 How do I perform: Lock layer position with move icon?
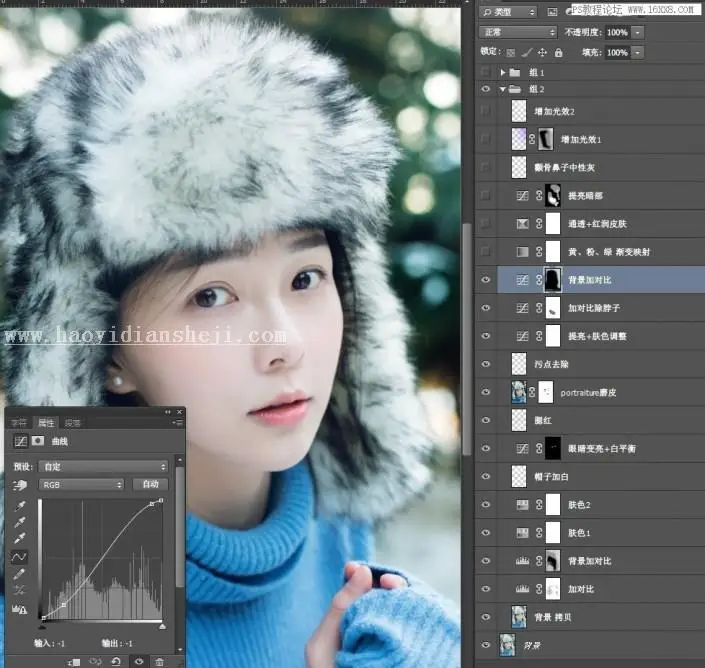point(542,53)
